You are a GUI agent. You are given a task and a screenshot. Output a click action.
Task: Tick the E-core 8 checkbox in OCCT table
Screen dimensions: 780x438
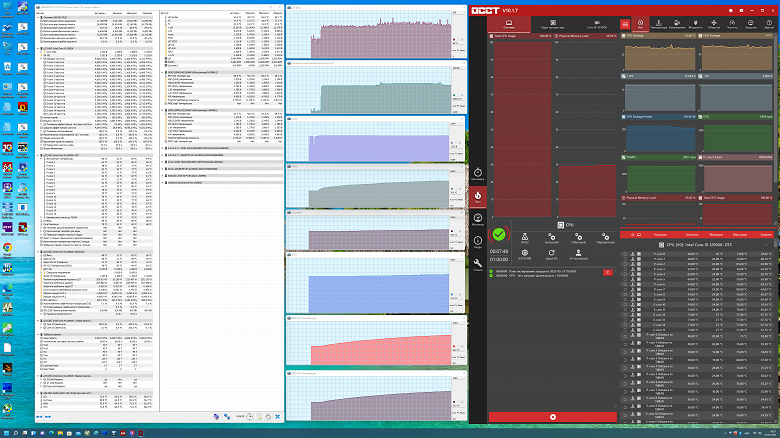(625, 294)
